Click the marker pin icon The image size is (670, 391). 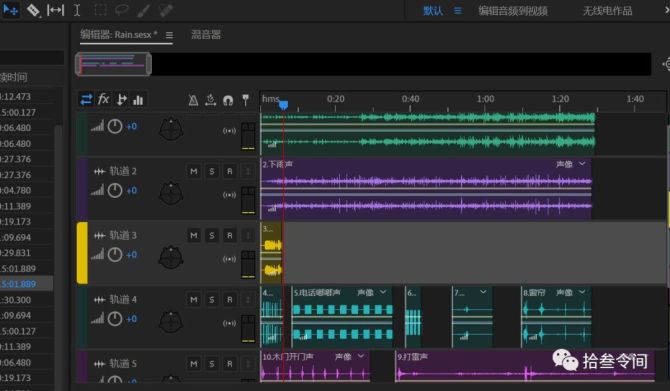click(246, 100)
